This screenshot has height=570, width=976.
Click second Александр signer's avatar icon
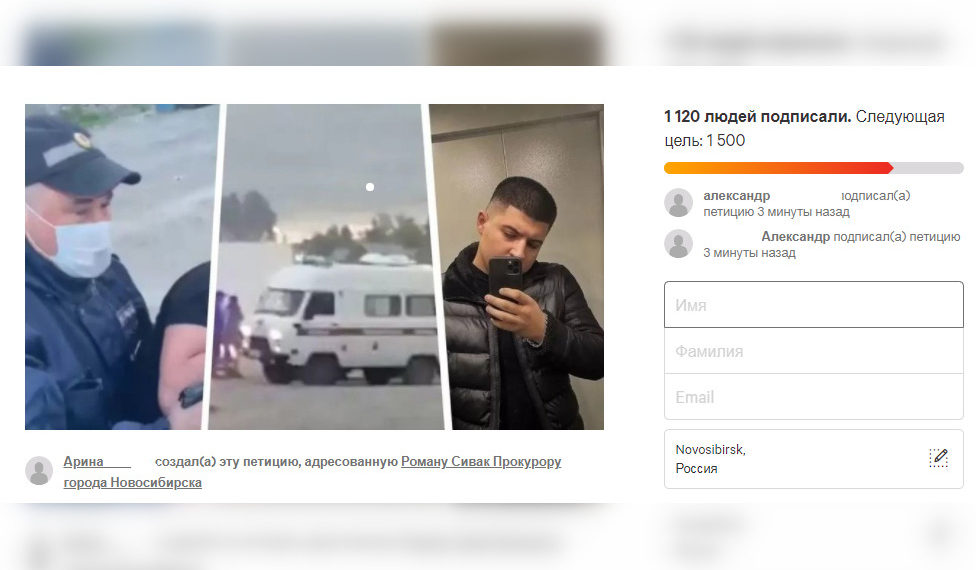[x=678, y=244]
